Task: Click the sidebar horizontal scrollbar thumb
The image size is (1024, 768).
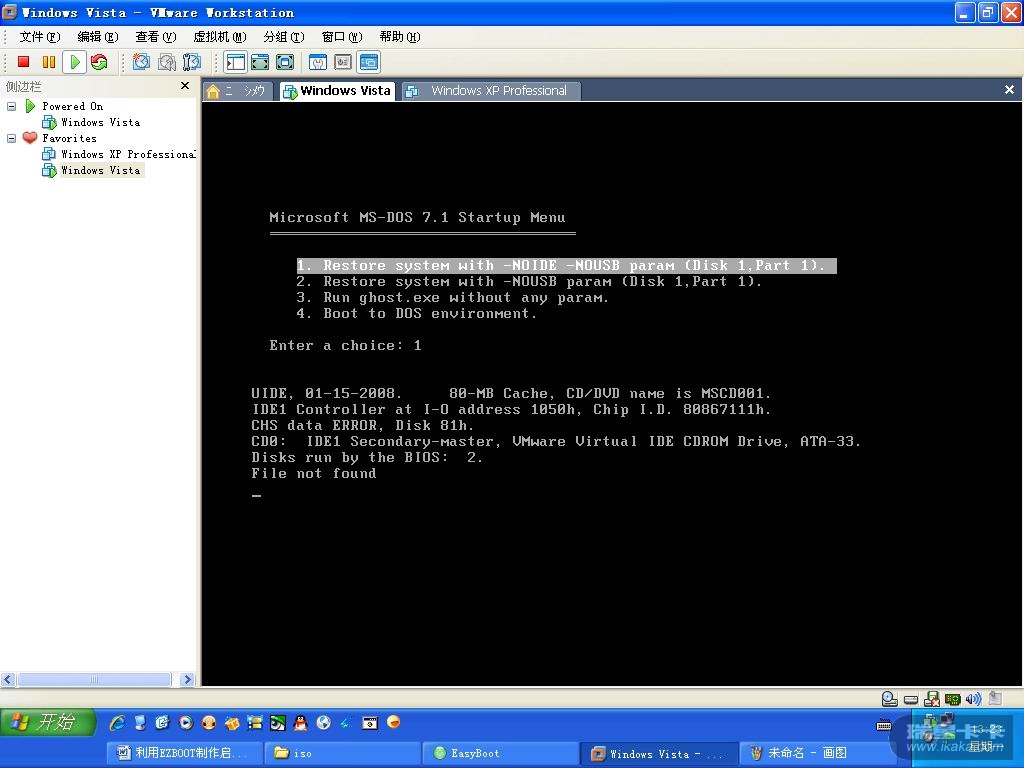Action: [94, 679]
